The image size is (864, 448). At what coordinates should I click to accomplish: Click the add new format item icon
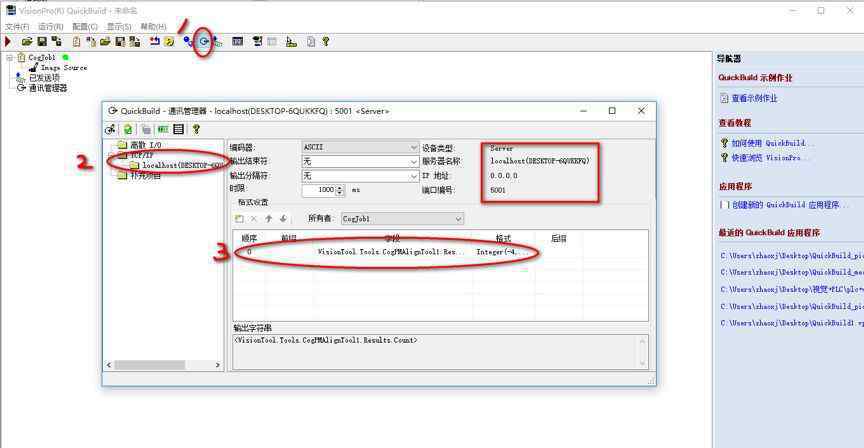pyautogui.click(x=239, y=219)
